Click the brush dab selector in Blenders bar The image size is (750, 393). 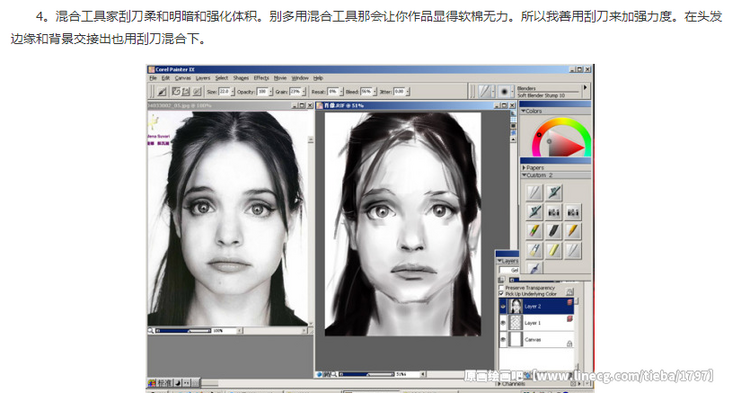pyautogui.click(x=504, y=91)
